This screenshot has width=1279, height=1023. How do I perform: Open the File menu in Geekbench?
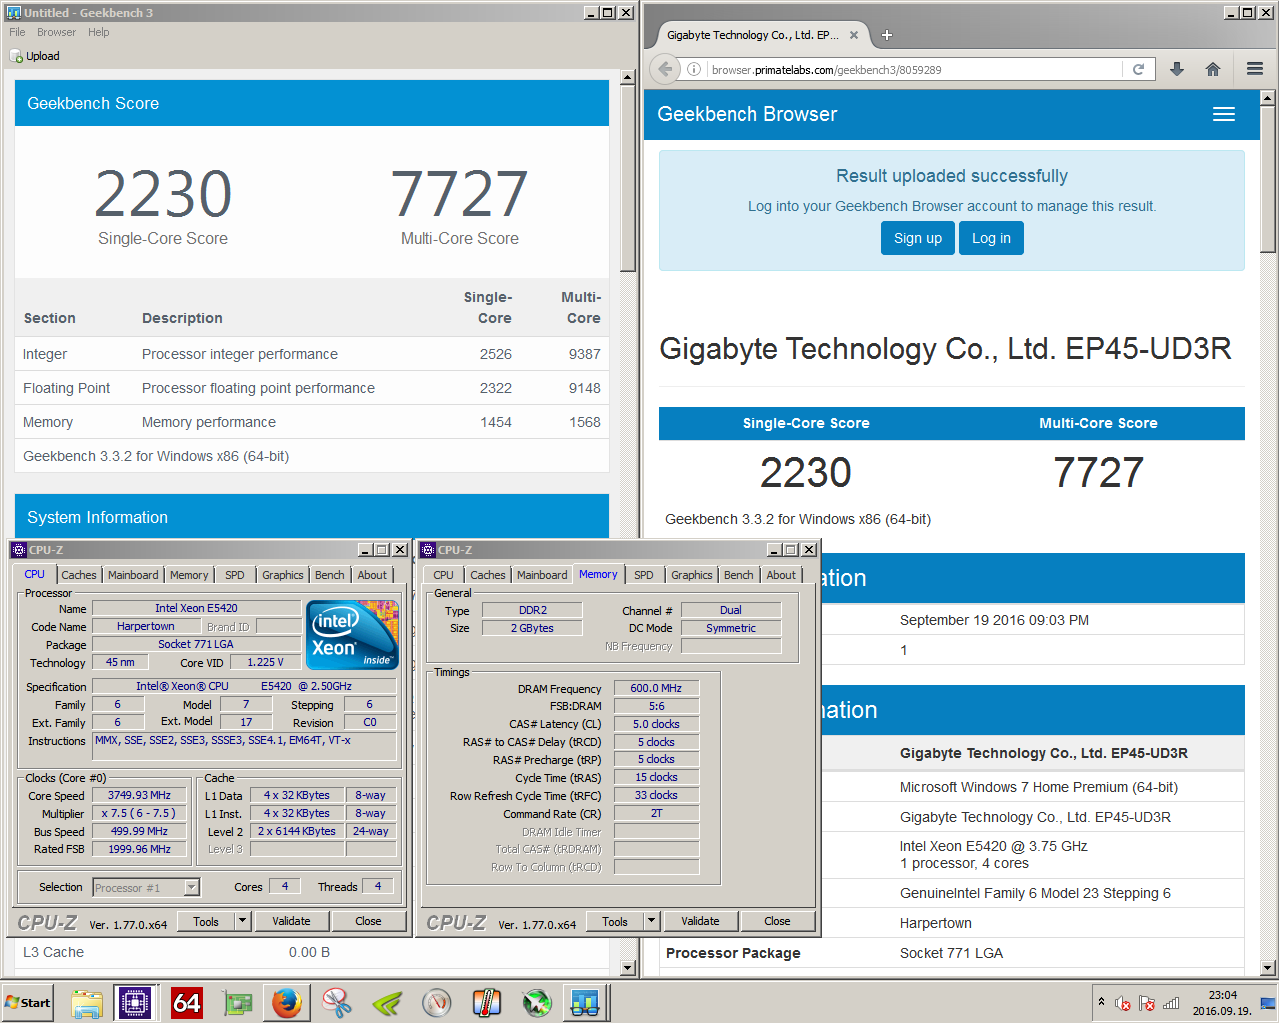[x=17, y=32]
